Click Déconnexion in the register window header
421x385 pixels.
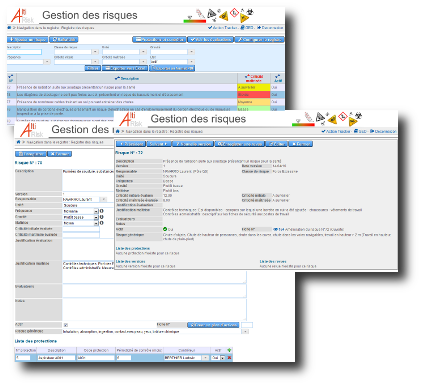[x=270, y=28]
